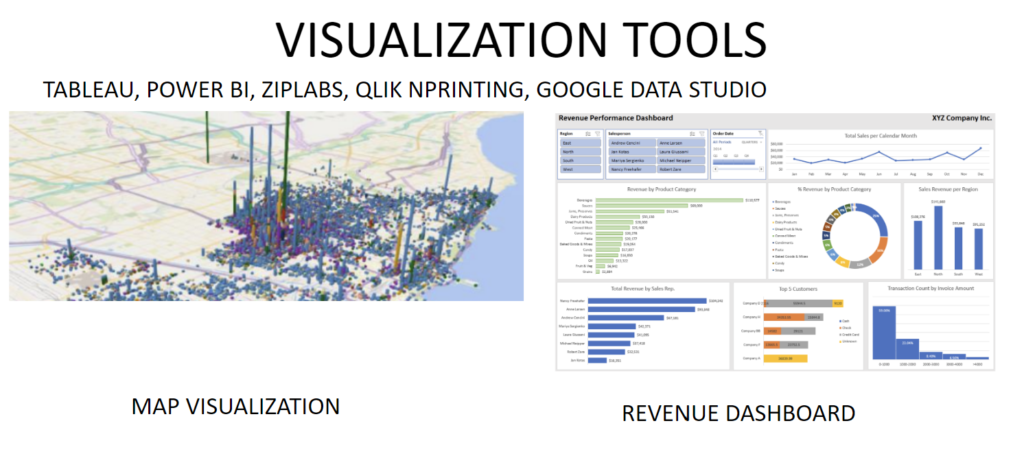
Task: Click the Order Date timeline period bar
Action: [734, 162]
